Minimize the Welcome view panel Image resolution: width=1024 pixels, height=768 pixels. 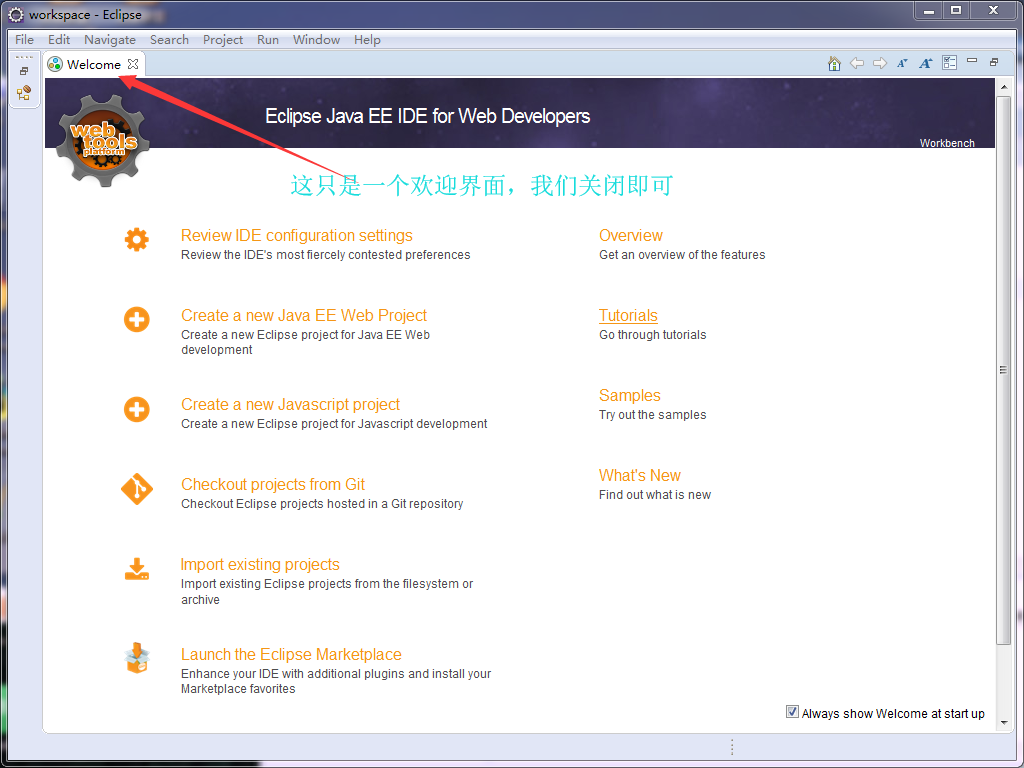pos(972,61)
